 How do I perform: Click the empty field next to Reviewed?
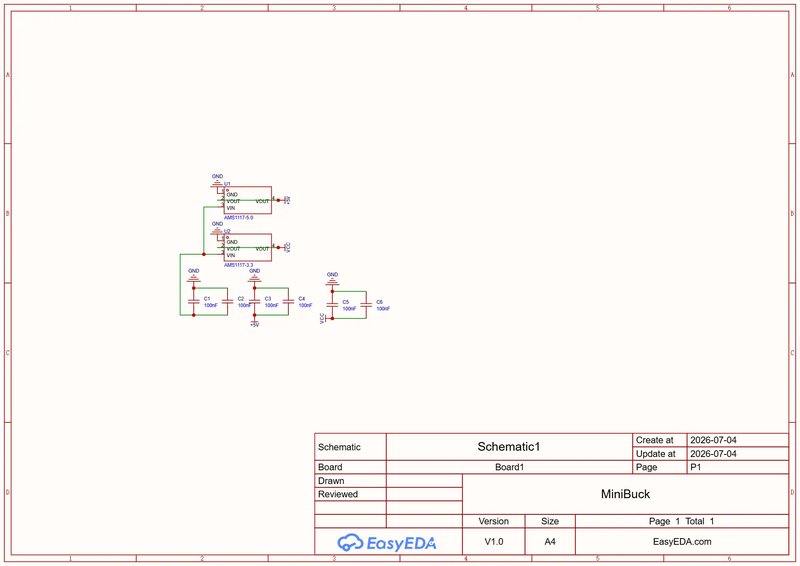(x=424, y=494)
